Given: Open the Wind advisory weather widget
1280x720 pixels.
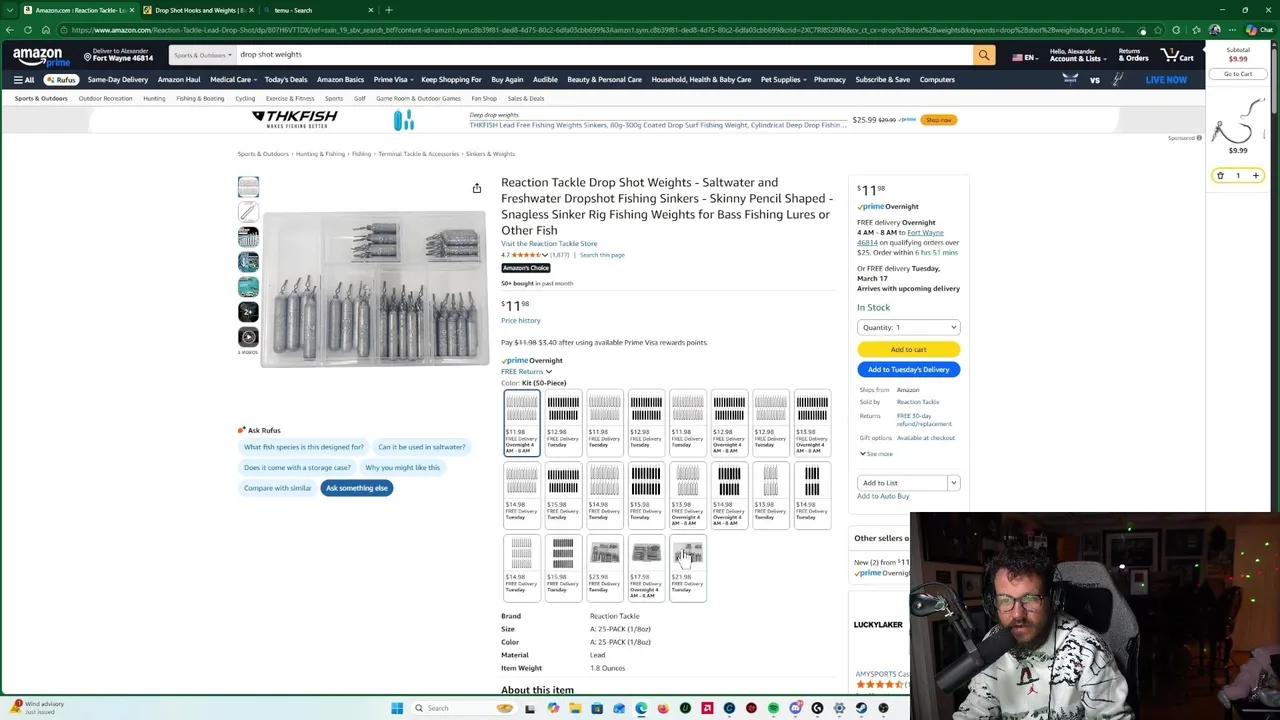Looking at the screenshot, I should [x=38, y=707].
